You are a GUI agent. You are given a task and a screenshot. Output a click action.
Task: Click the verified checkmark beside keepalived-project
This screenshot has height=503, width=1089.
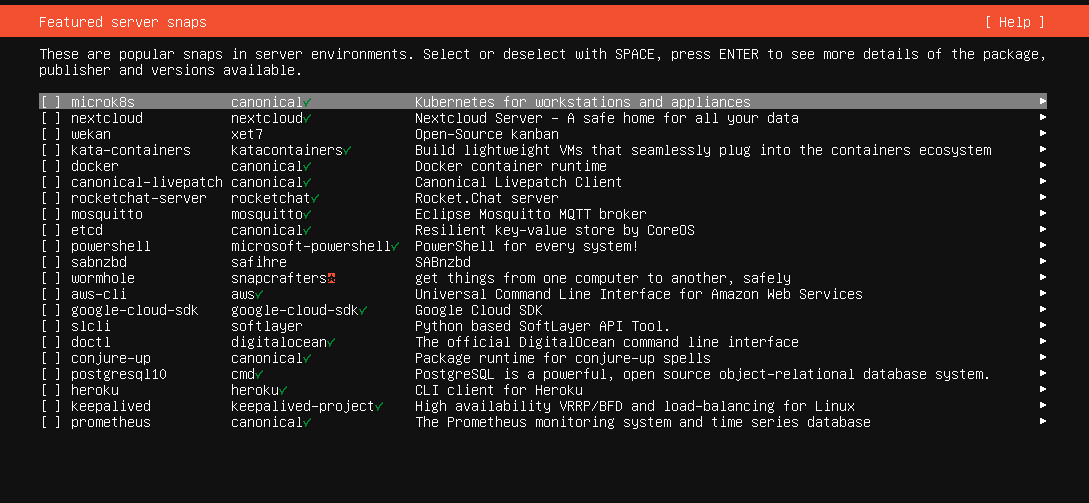379,406
